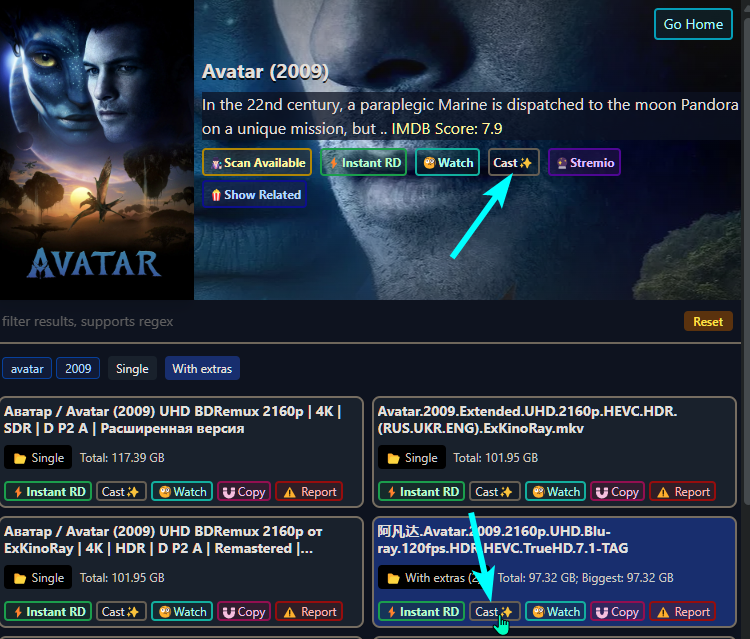Click the Go Home button
Viewport: 750px width, 639px height.
click(693, 24)
